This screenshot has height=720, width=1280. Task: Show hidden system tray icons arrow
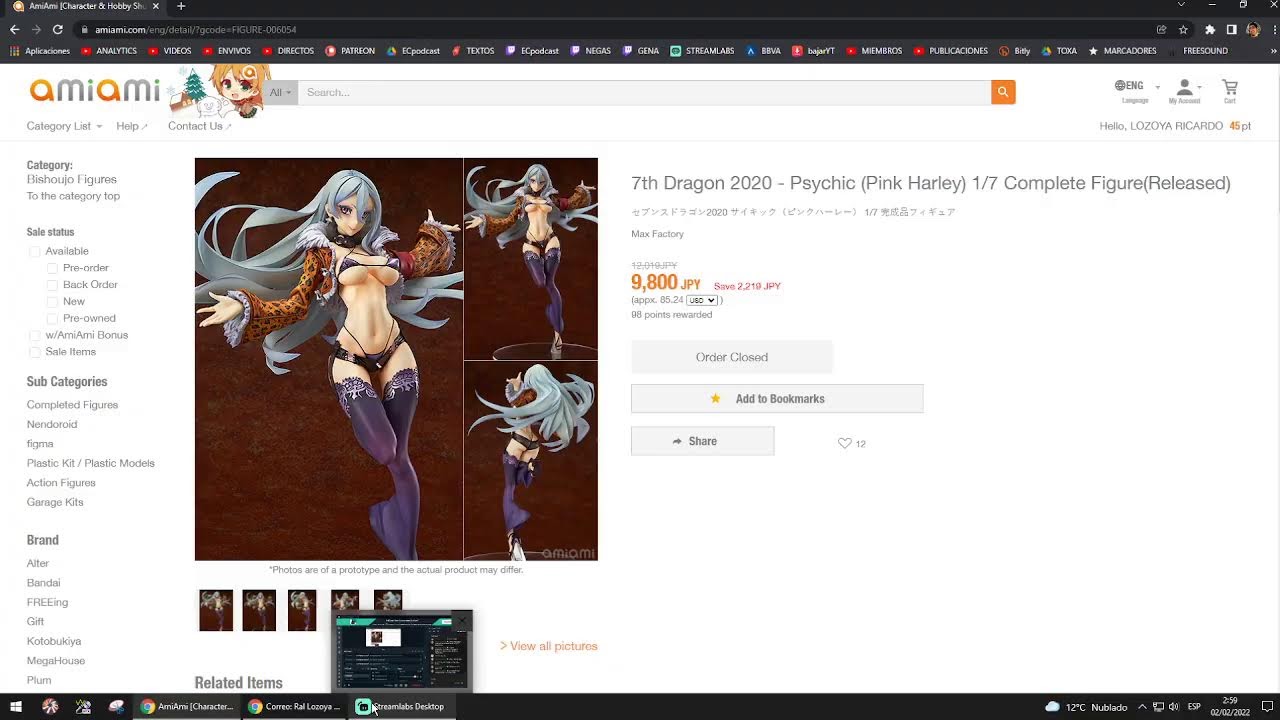click(x=1142, y=706)
